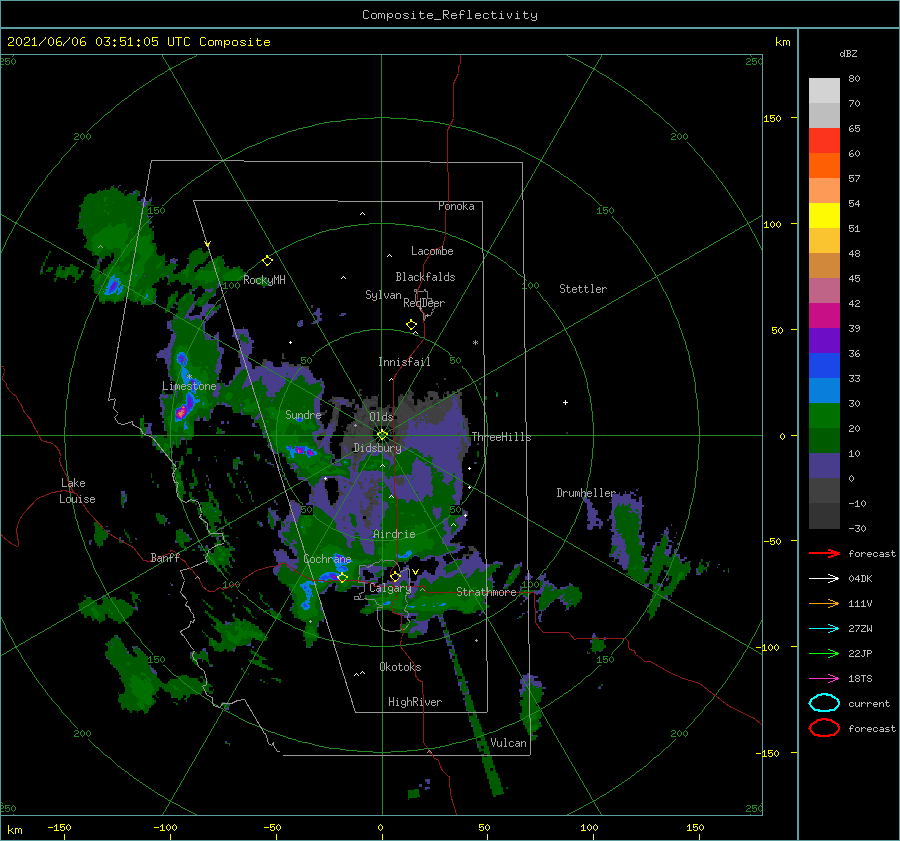
Task: Select the 'current' legend text
Action: 869,703
